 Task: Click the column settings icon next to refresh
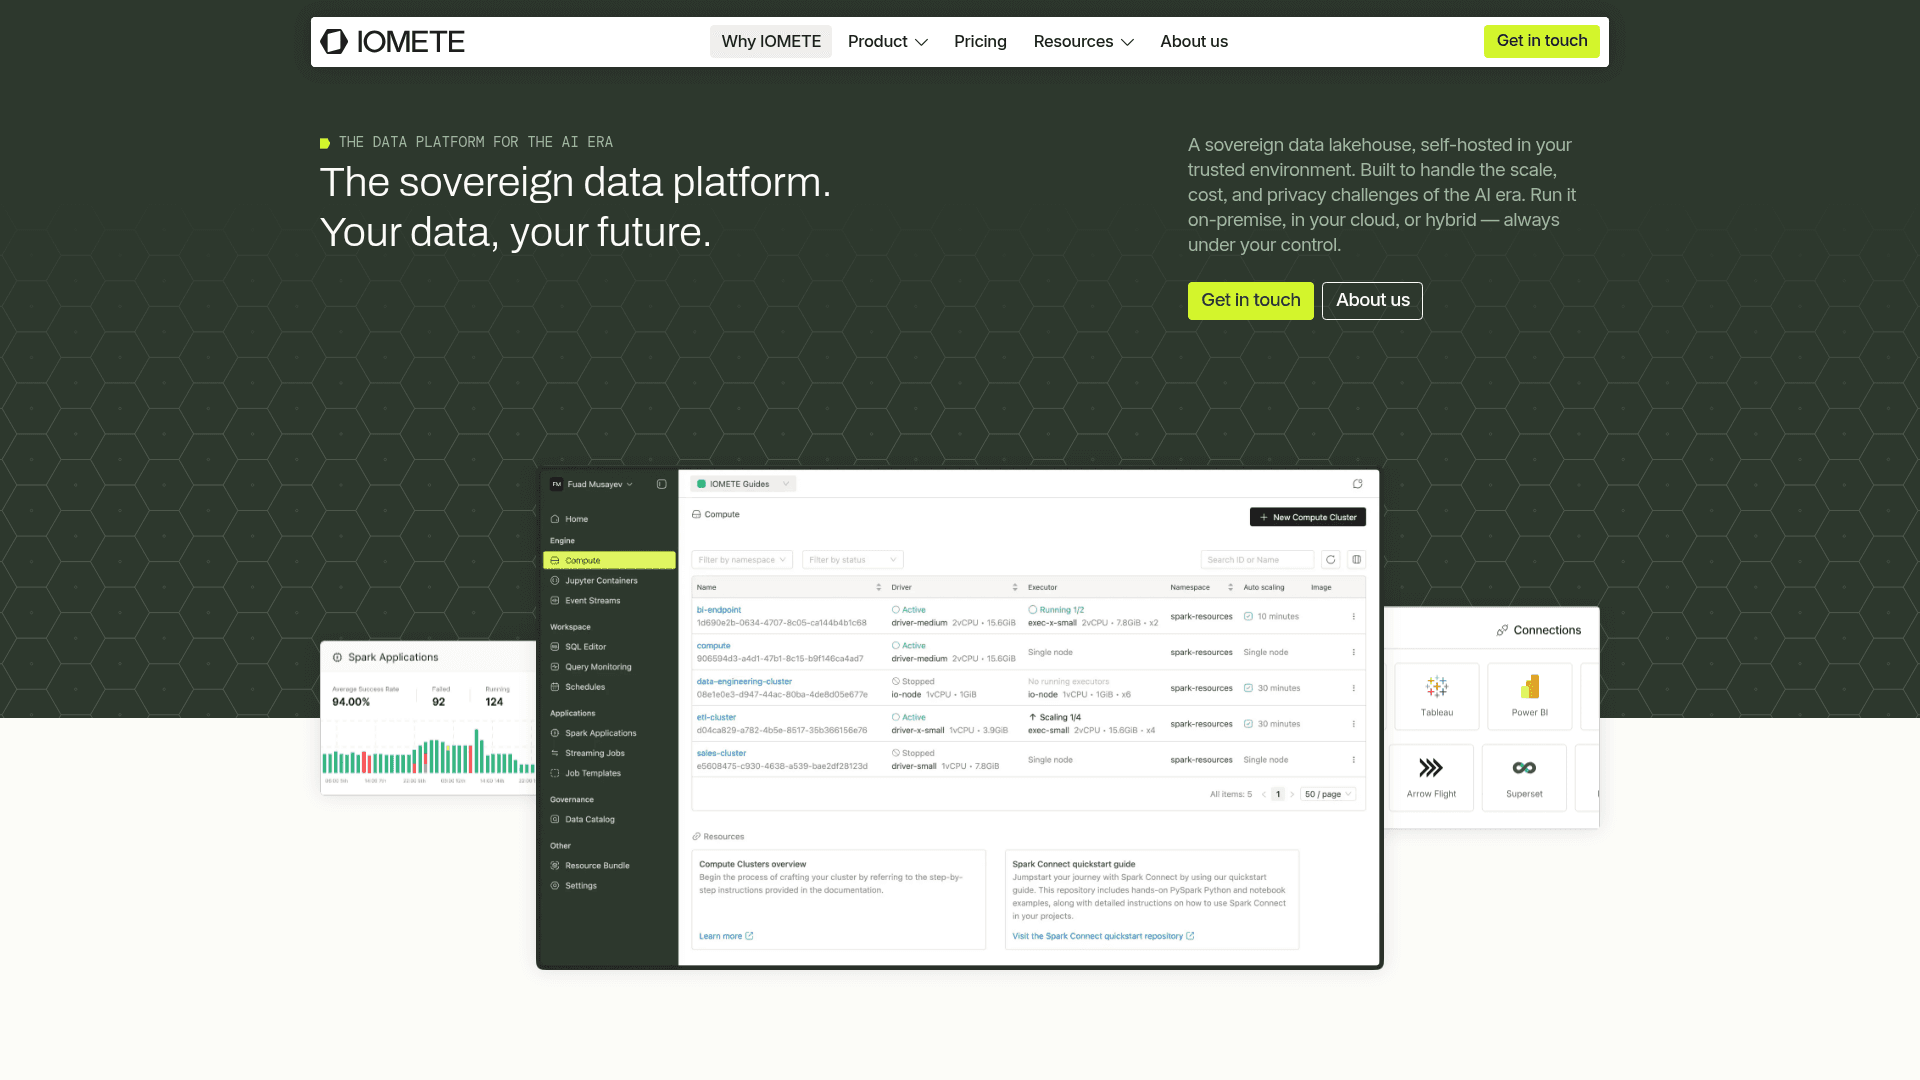point(1357,560)
